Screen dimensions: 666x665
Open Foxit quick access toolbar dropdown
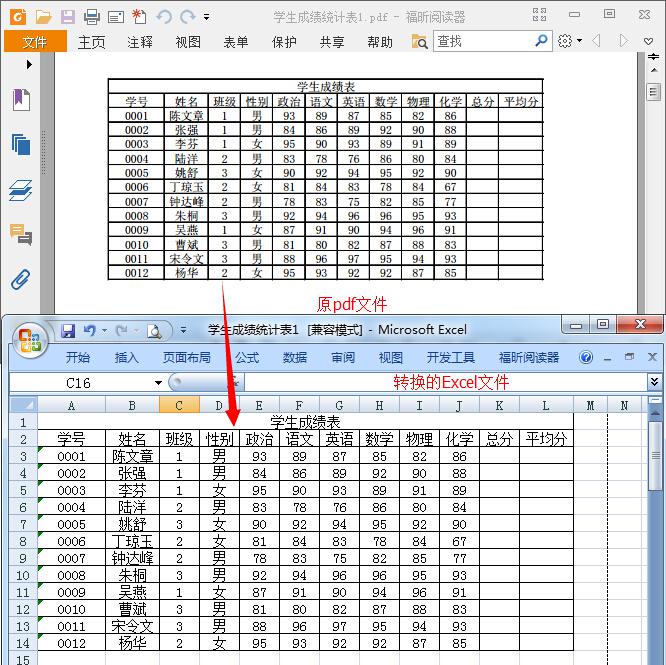coord(206,17)
